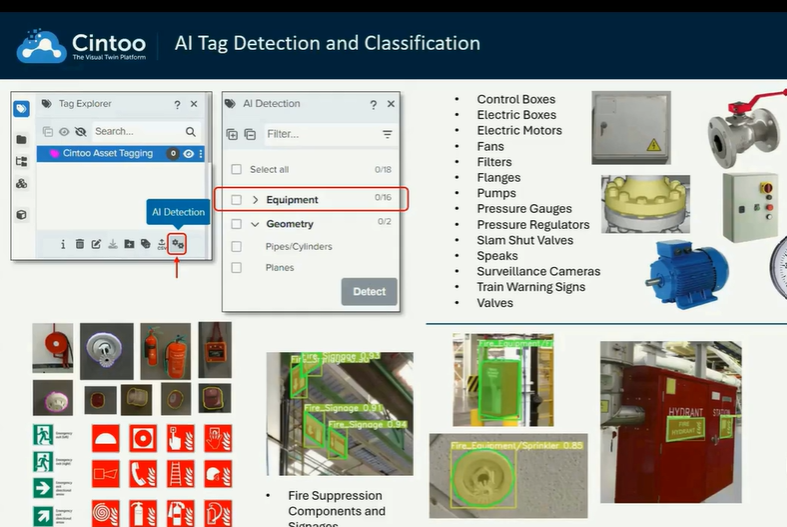The width and height of the screenshot is (787, 527).
Task: Open AI Detection gears icon
Action: click(x=178, y=244)
